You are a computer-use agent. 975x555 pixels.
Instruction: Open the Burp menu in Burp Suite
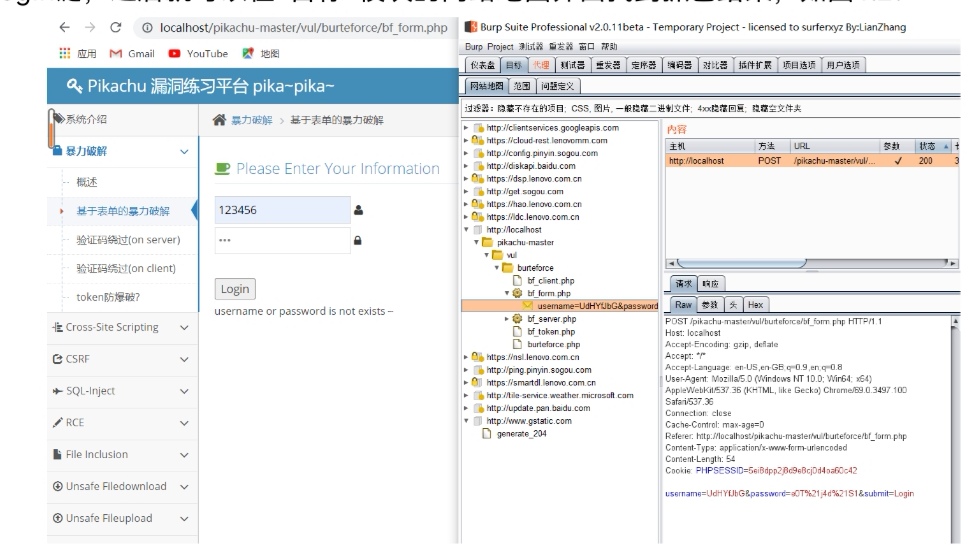pyautogui.click(x=474, y=47)
